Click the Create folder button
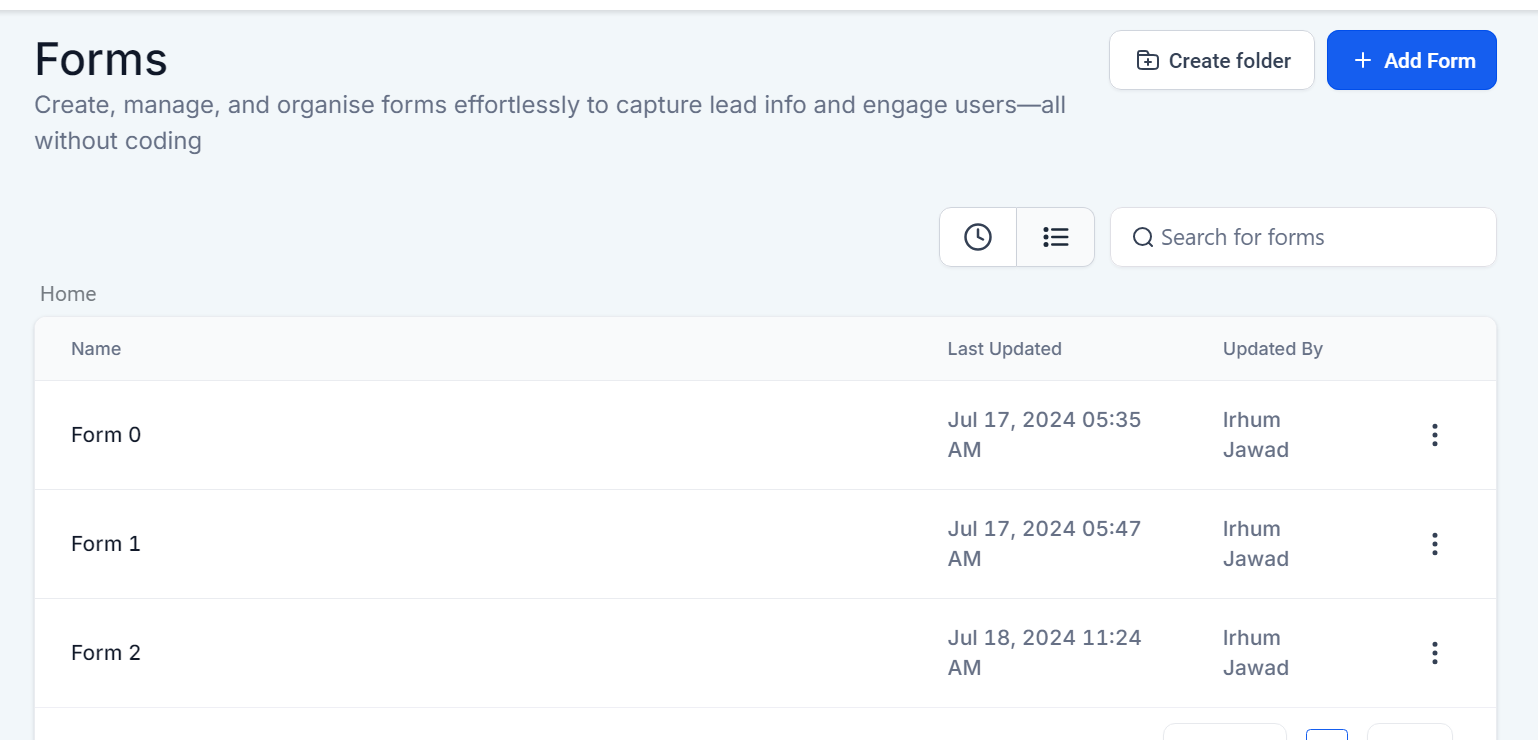The height and width of the screenshot is (740, 1538). click(1211, 61)
